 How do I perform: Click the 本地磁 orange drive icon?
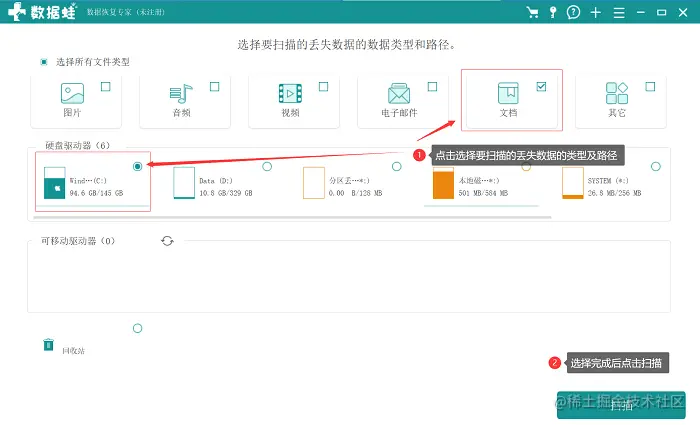pyautogui.click(x=443, y=183)
